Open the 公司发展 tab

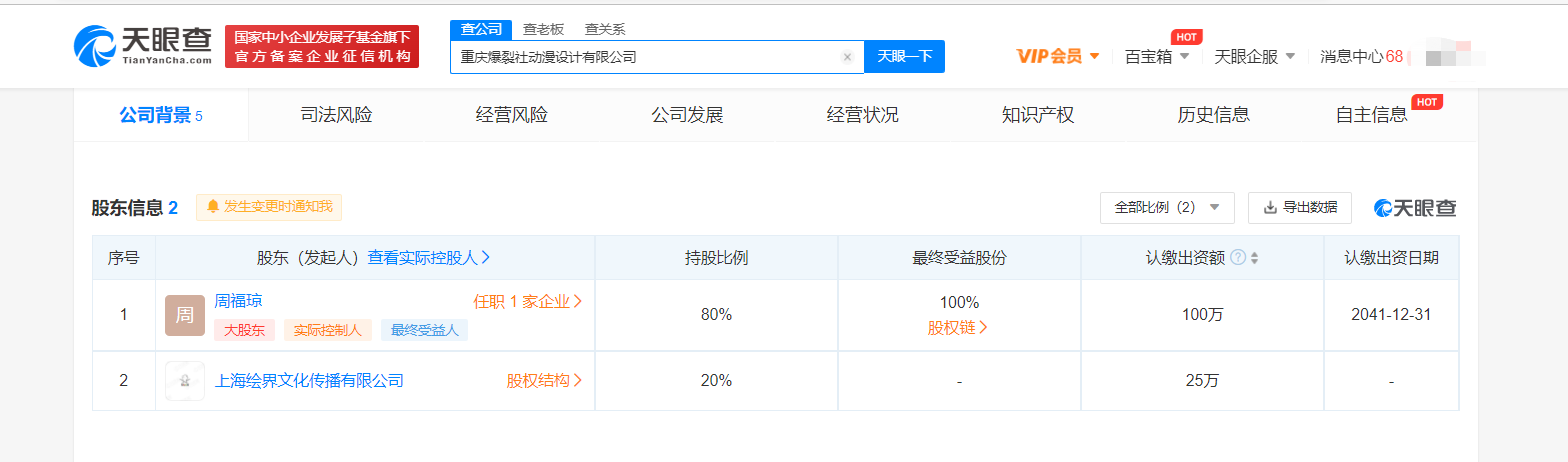(687, 115)
